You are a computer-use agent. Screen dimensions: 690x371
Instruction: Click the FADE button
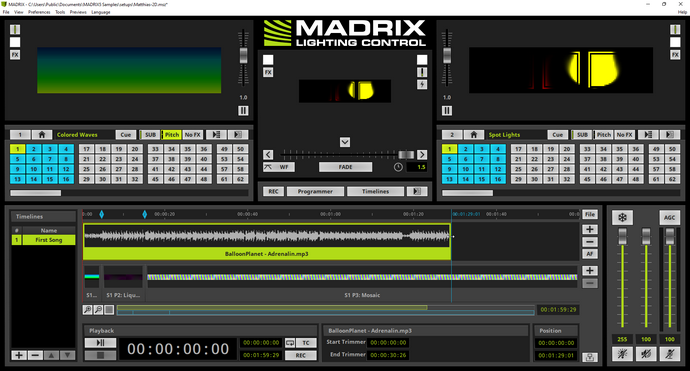[x=345, y=167]
